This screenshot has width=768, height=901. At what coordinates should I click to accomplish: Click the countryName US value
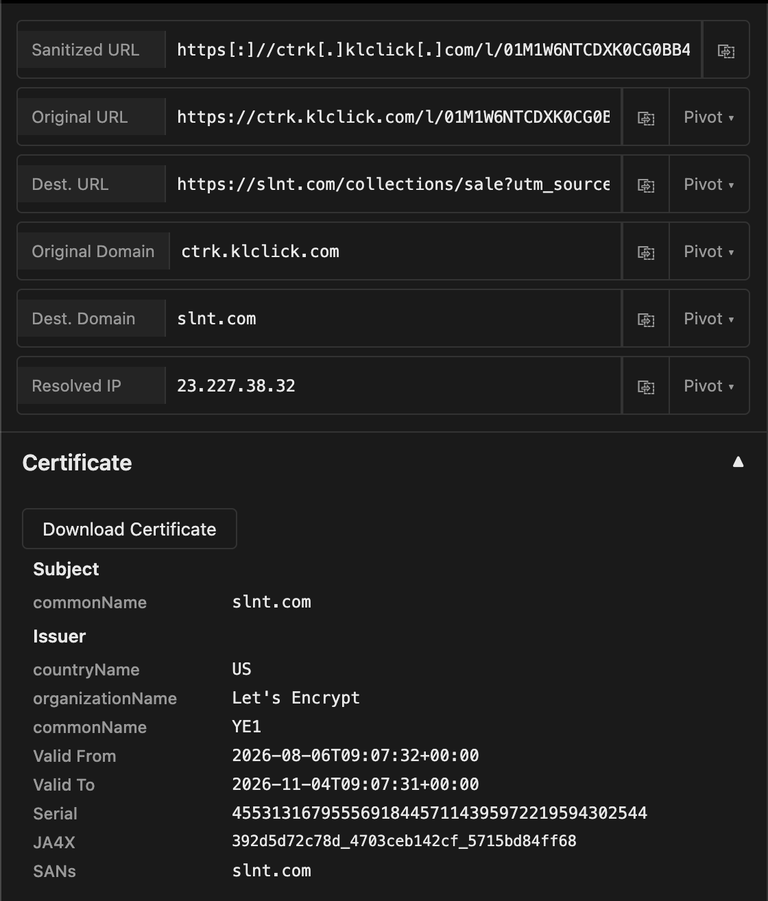242,669
